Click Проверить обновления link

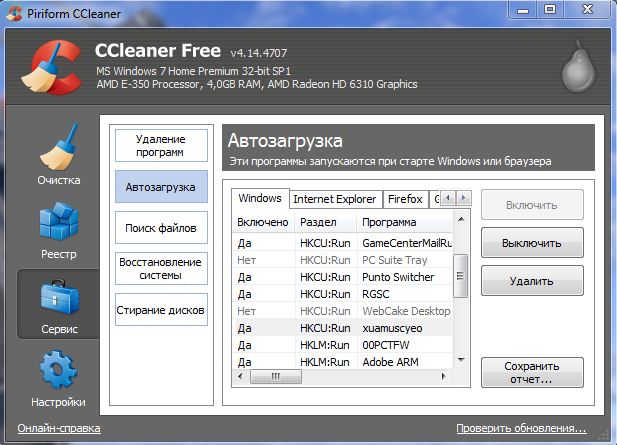pos(521,428)
